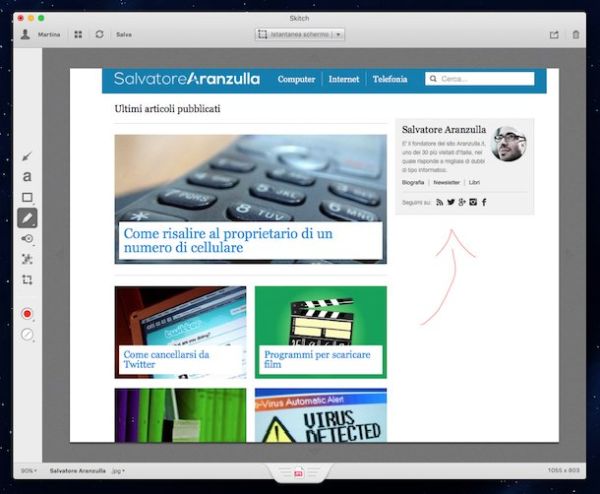Expand the Istantanea schermo dropdown
The image size is (600, 494).
pos(300,35)
